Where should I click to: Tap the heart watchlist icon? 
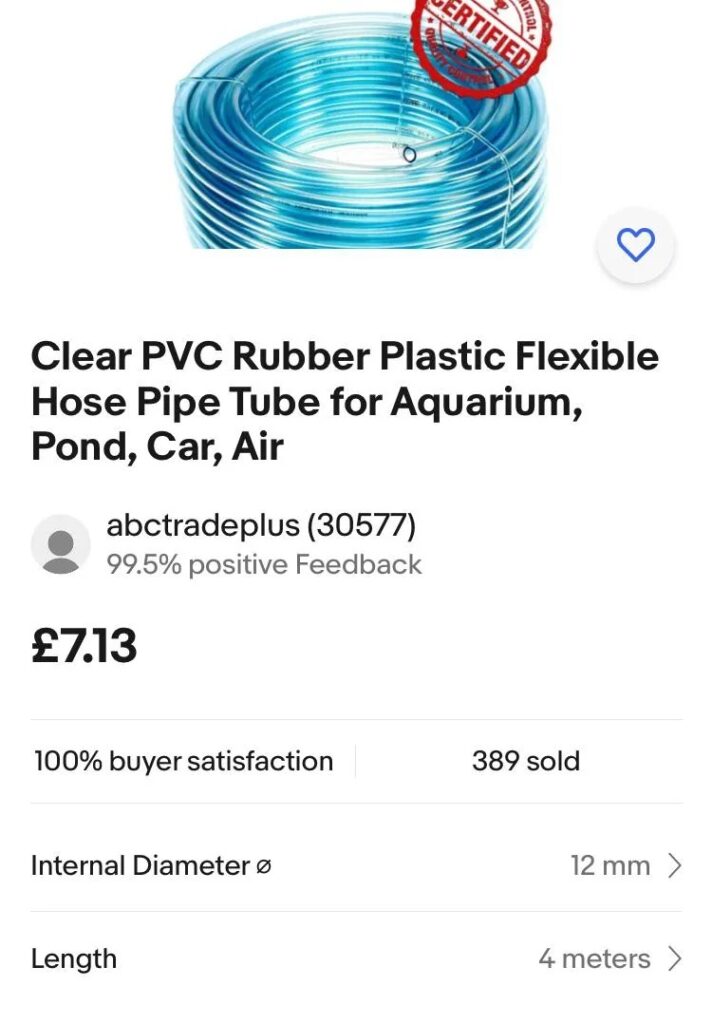pyautogui.click(x=635, y=245)
